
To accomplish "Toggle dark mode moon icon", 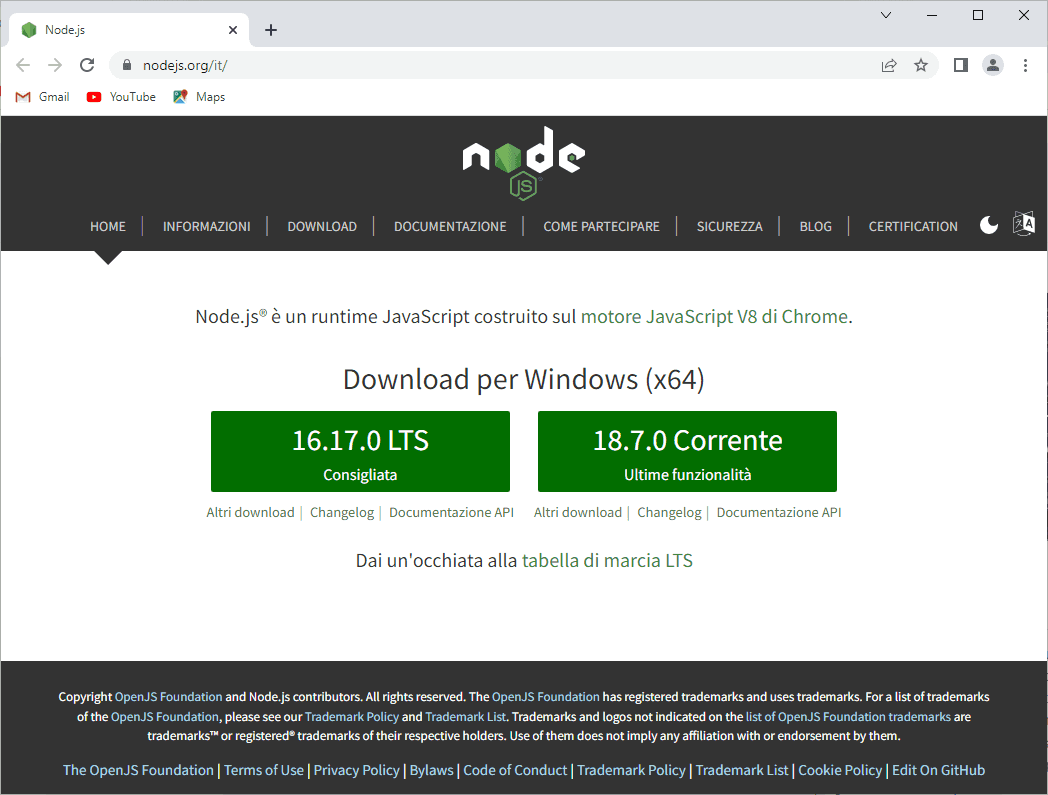I will click(989, 225).
